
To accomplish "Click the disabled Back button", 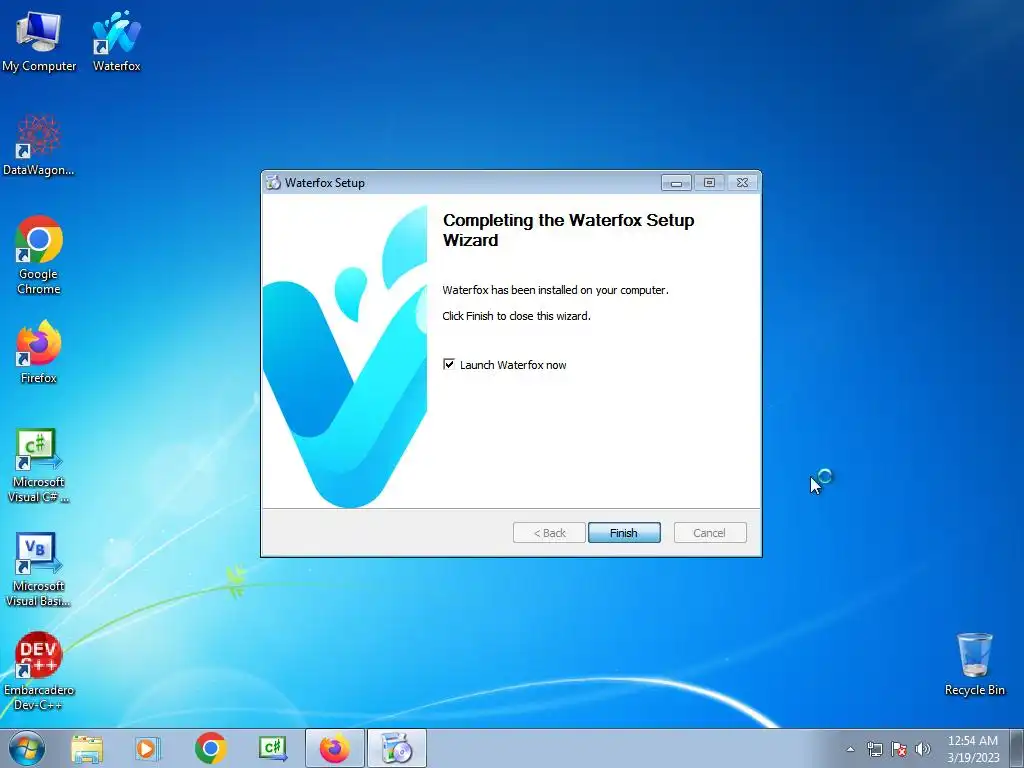I will pos(549,533).
